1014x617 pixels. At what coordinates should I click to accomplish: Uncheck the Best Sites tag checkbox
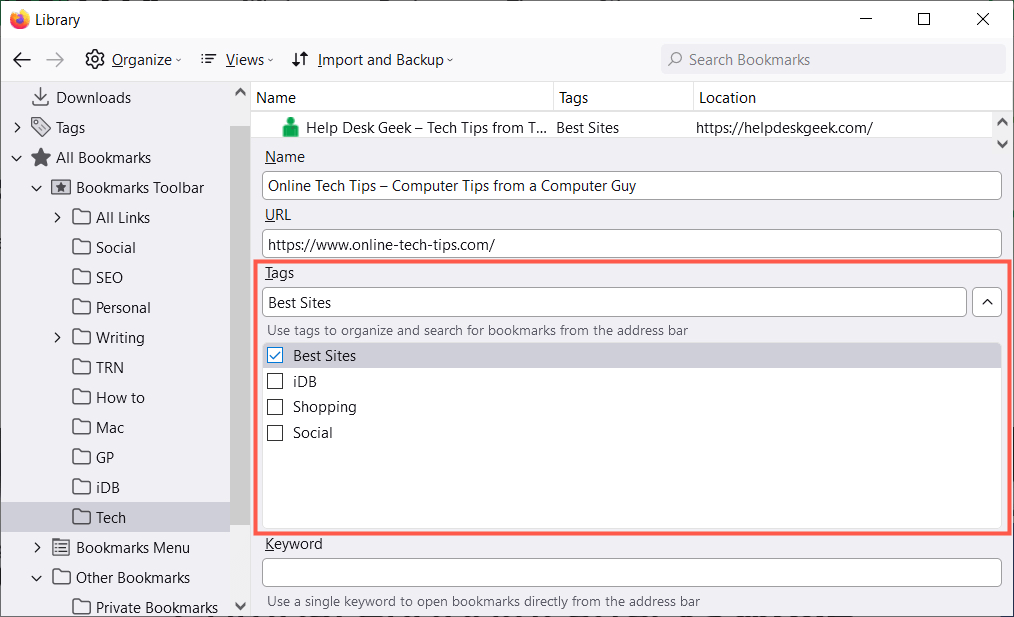(276, 355)
